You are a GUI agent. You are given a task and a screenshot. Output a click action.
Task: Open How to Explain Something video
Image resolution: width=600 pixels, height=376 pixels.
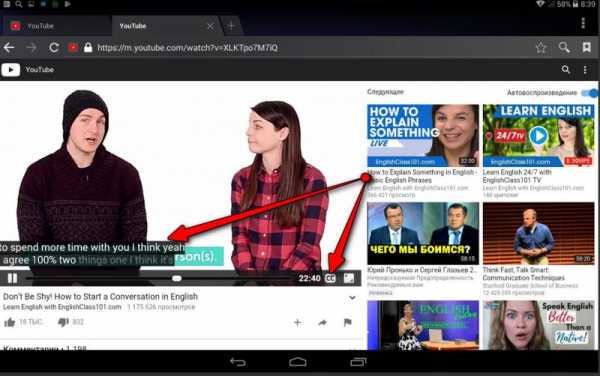[x=423, y=135]
